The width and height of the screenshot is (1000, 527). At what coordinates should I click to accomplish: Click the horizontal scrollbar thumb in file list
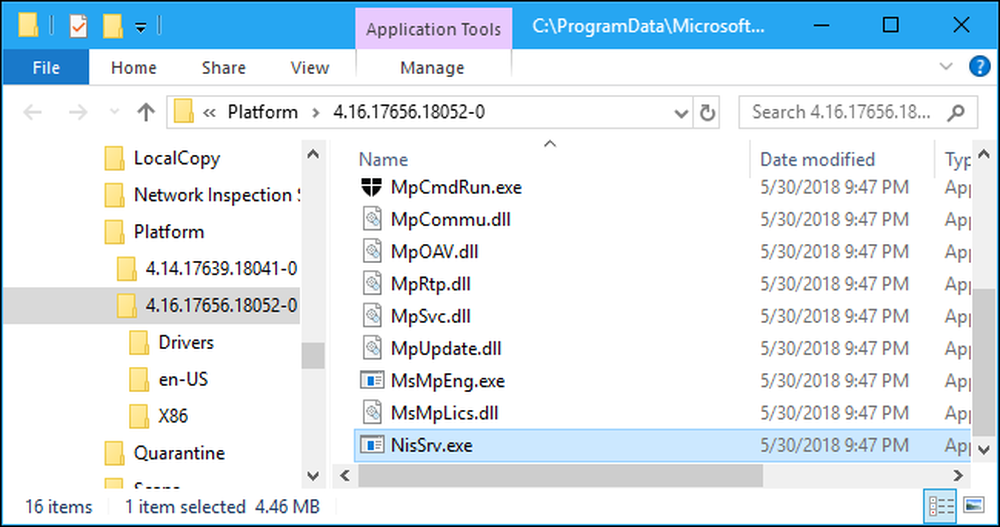[560, 475]
